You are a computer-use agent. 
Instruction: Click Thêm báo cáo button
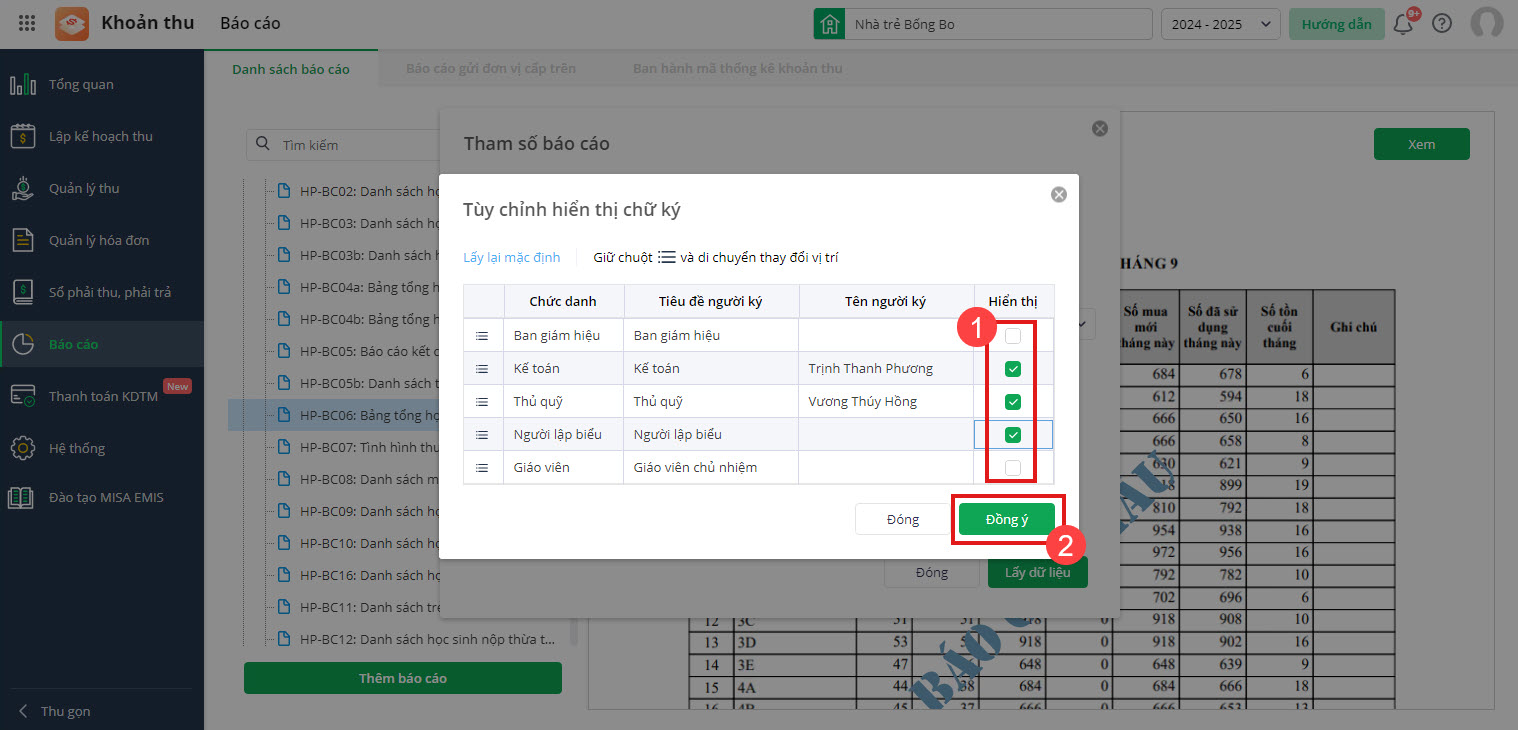click(403, 678)
